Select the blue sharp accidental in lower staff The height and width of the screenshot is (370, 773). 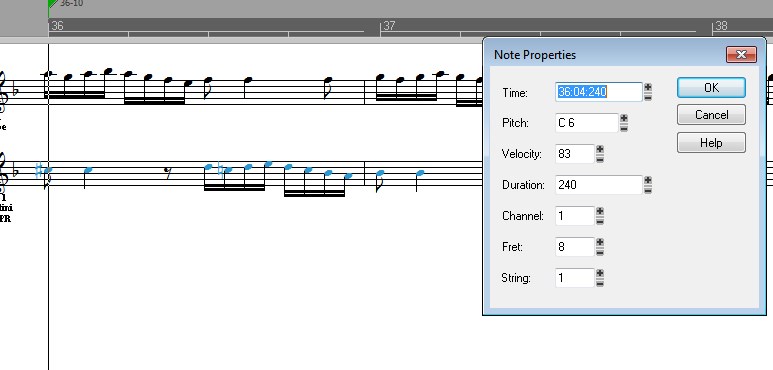(39, 171)
